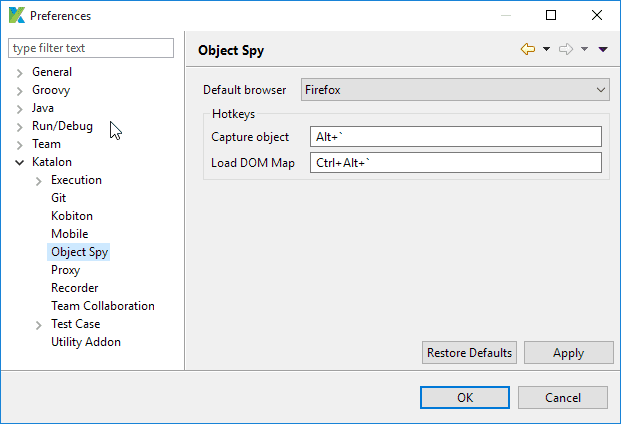Expand the Java tree node

(x=19, y=109)
